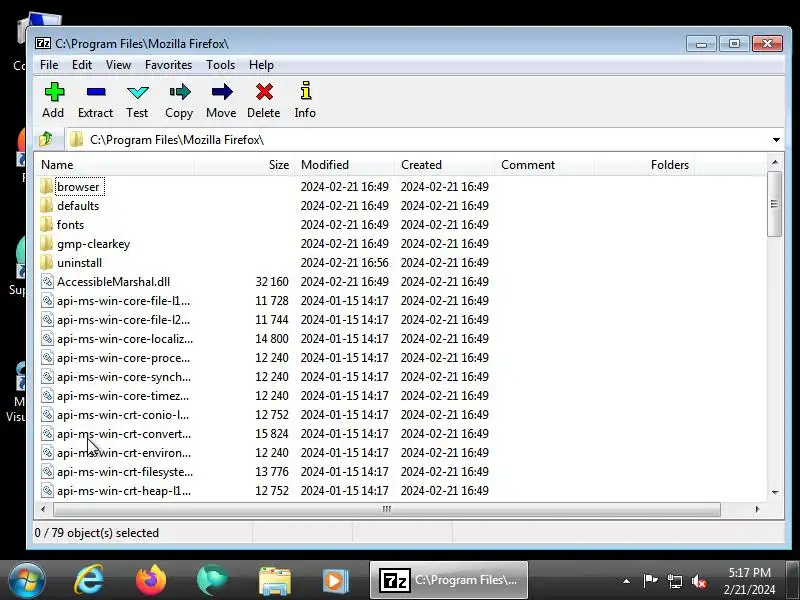
Task: Open the Info tool
Action: [305, 91]
